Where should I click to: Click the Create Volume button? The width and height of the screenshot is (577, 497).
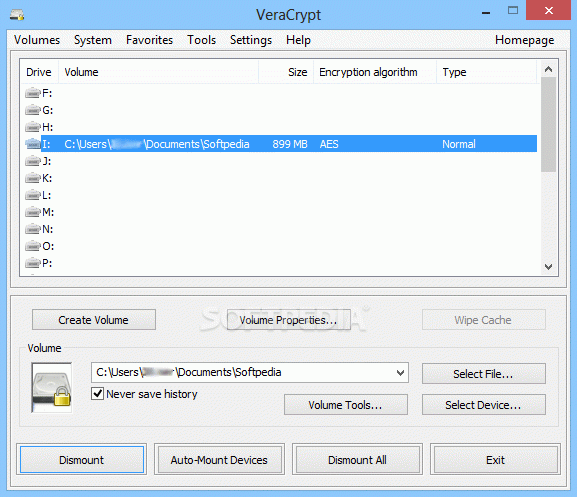click(94, 320)
